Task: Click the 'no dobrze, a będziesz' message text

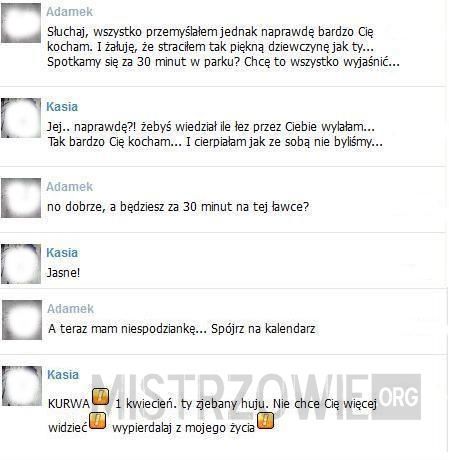Action: pyautogui.click(x=178, y=207)
